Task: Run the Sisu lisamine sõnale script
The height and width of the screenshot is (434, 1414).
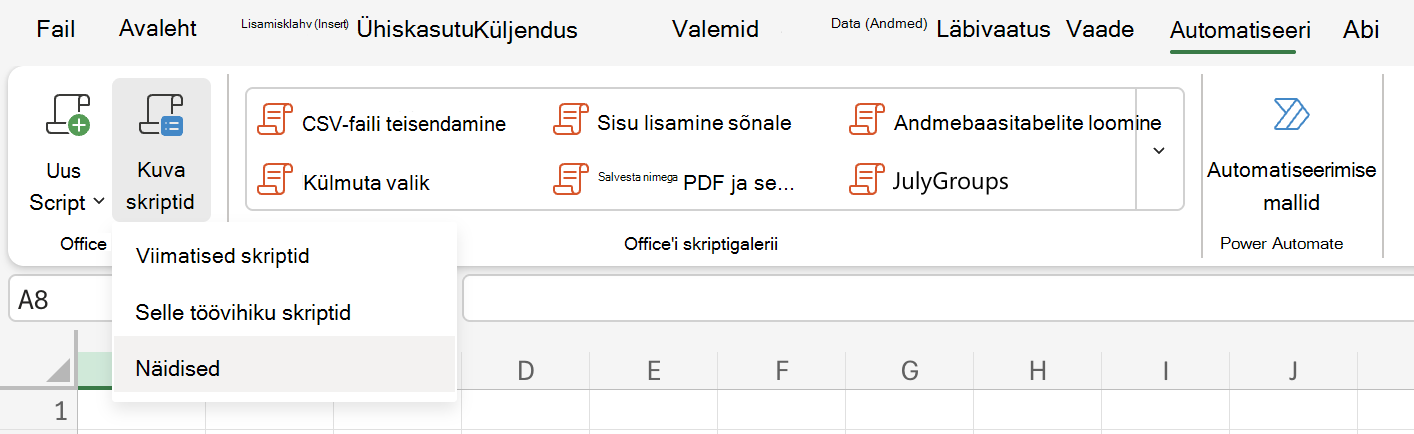Action: [673, 123]
